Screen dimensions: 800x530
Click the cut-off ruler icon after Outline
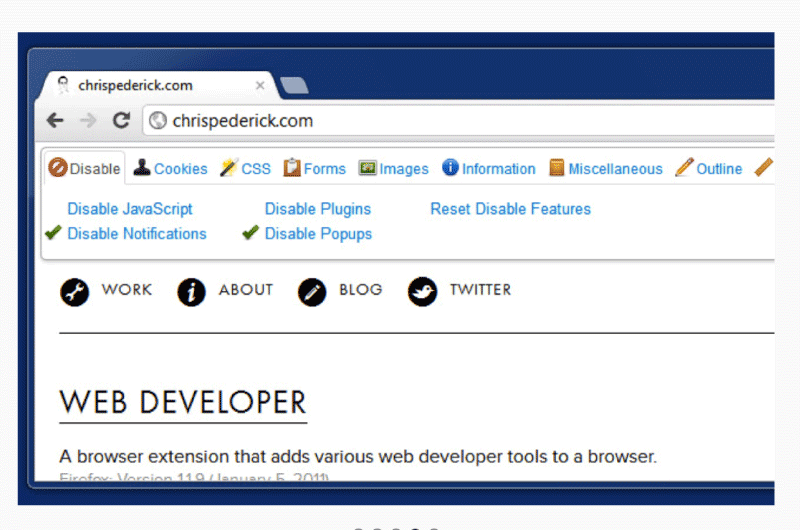764,167
